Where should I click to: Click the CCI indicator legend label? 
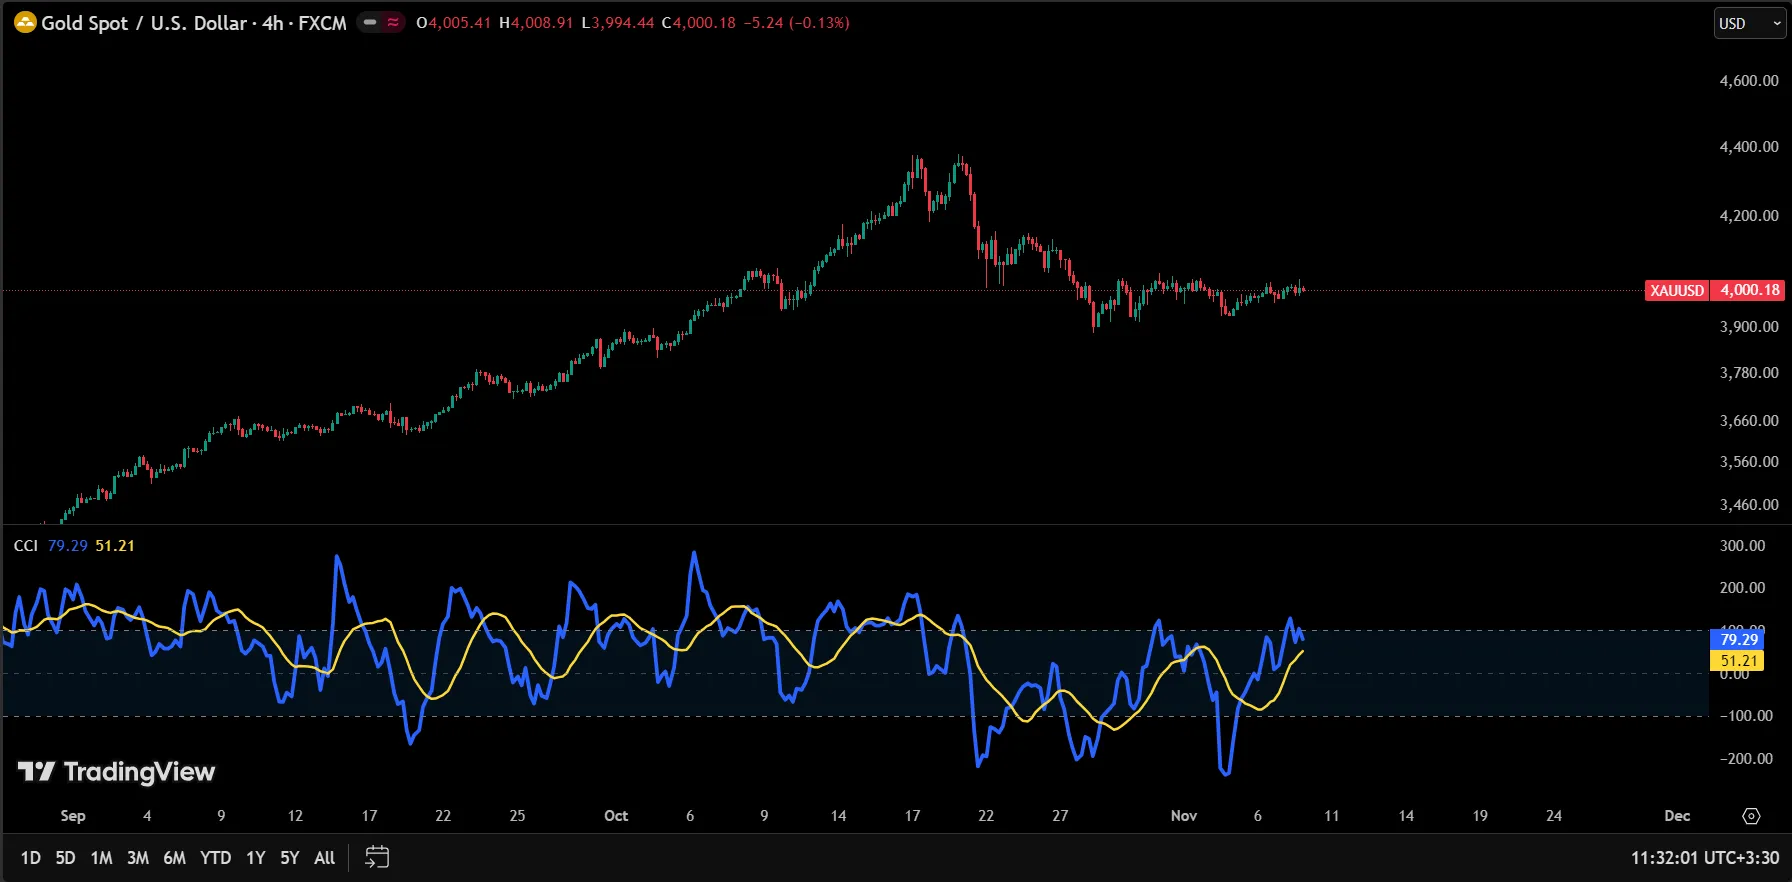pyautogui.click(x=26, y=546)
